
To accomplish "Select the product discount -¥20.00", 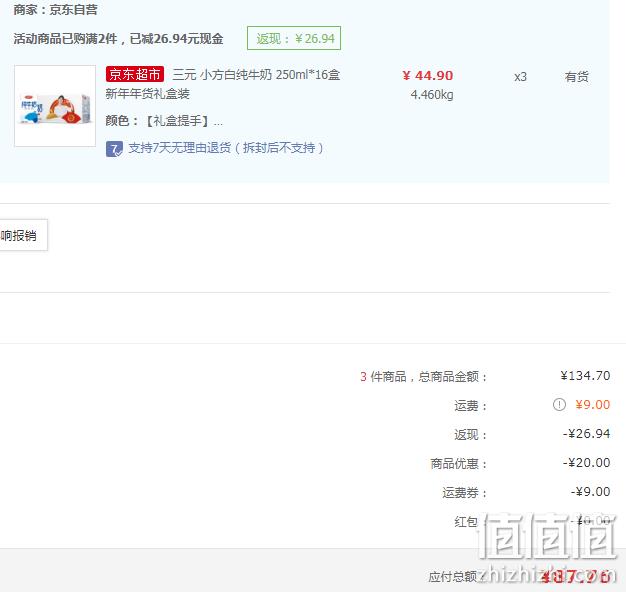I will [x=586, y=463].
